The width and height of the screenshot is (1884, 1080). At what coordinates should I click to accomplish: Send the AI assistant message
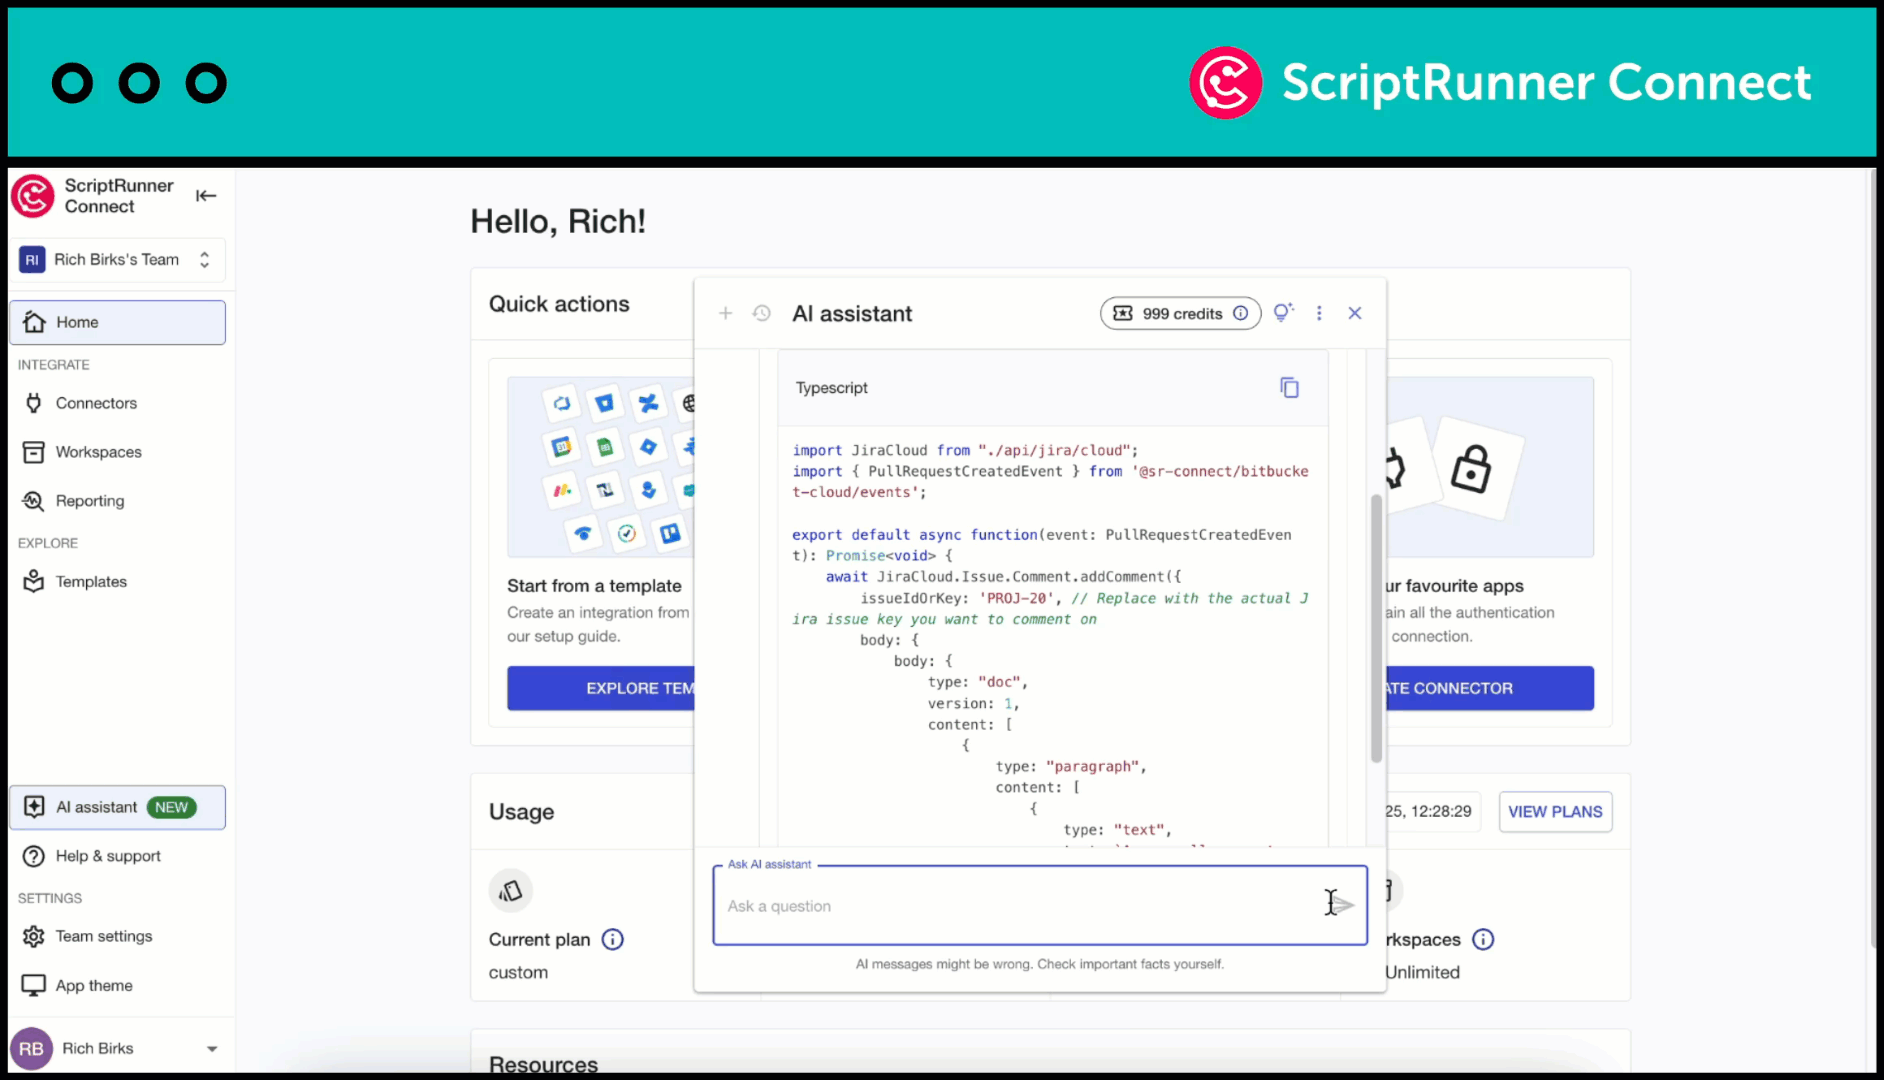tap(1343, 905)
